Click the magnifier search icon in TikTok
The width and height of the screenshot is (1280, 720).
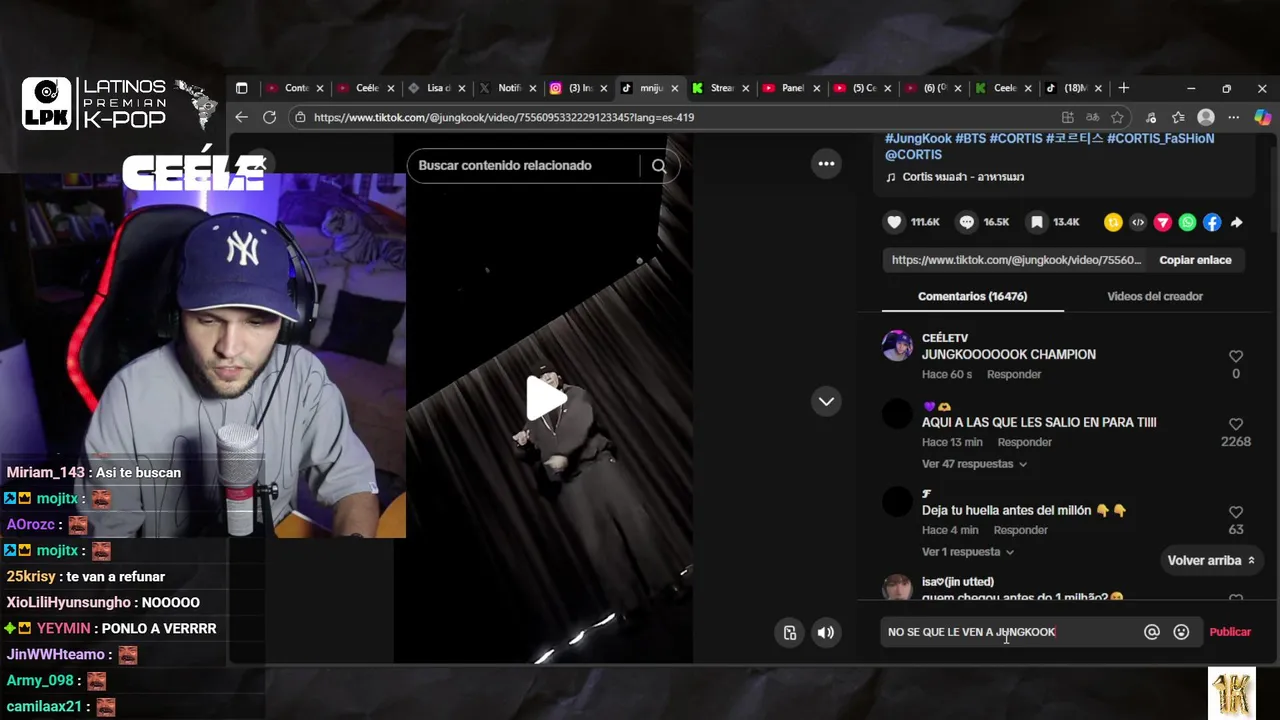pyautogui.click(x=659, y=166)
